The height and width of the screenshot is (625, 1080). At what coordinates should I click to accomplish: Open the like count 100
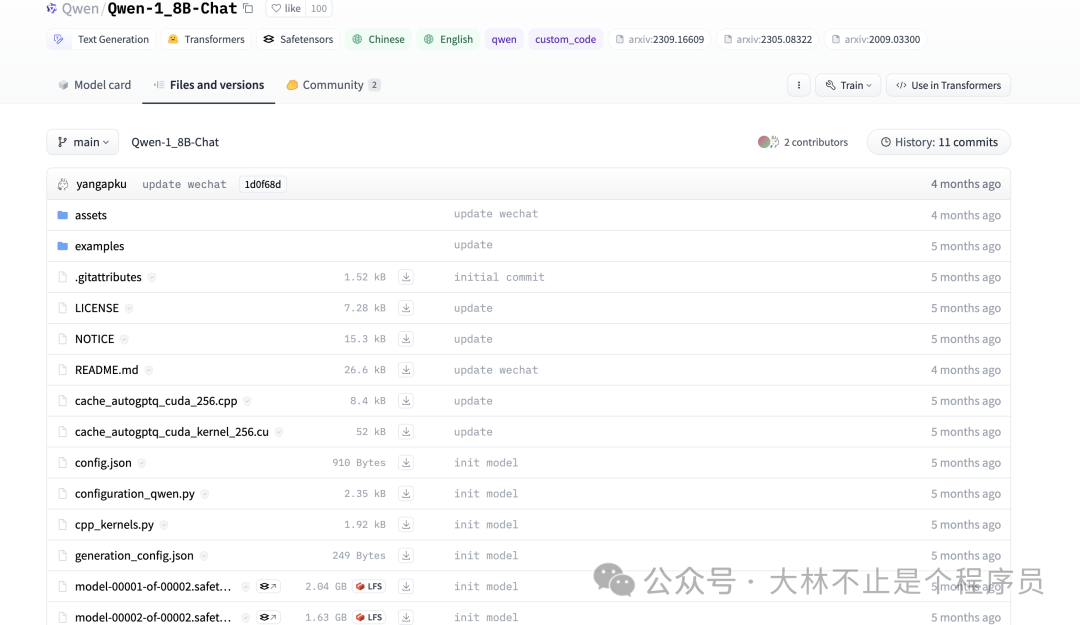tap(318, 9)
